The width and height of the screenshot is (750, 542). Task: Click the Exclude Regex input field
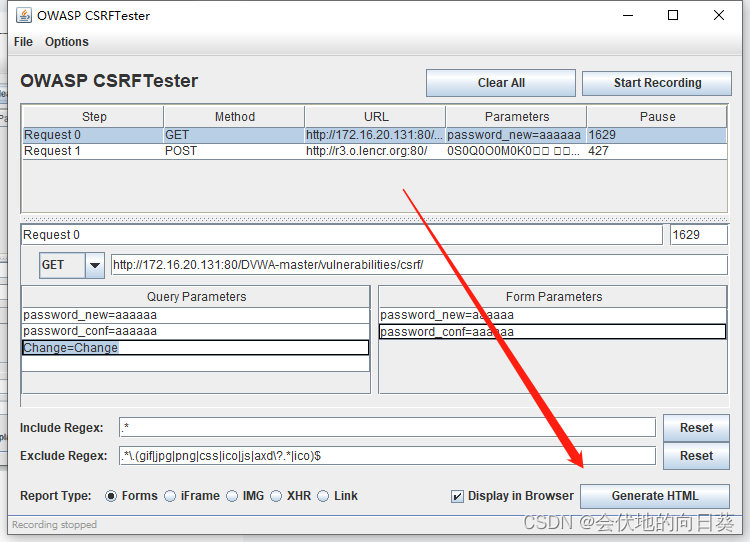387,456
